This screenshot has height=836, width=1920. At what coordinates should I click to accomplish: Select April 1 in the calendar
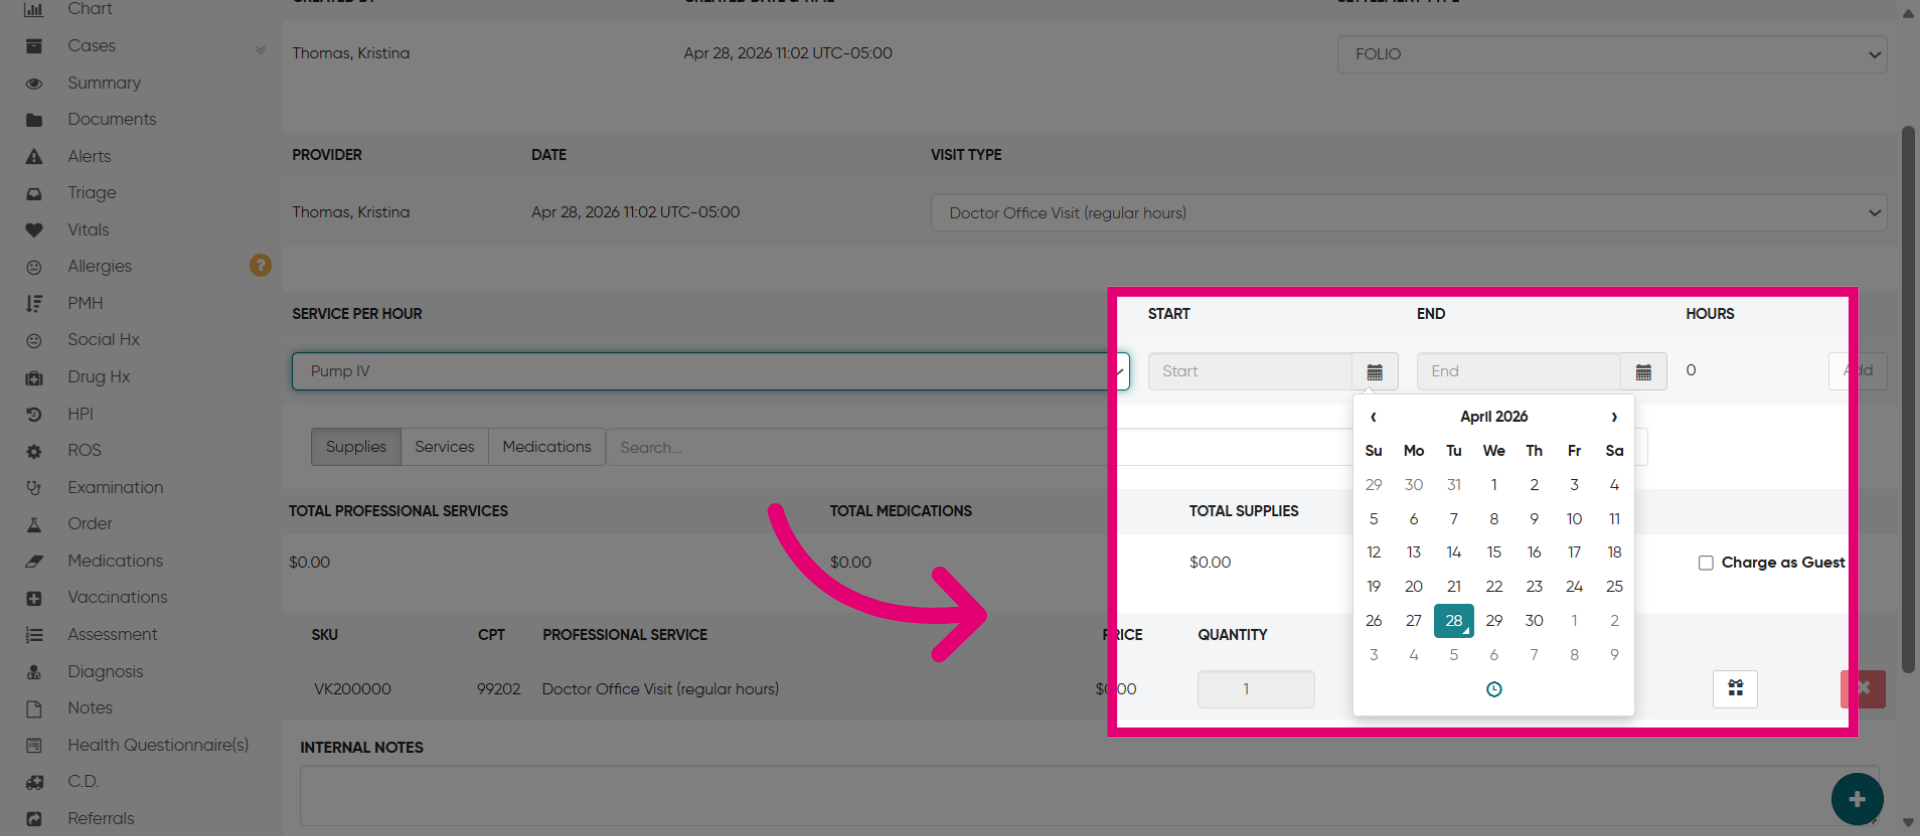(1494, 485)
